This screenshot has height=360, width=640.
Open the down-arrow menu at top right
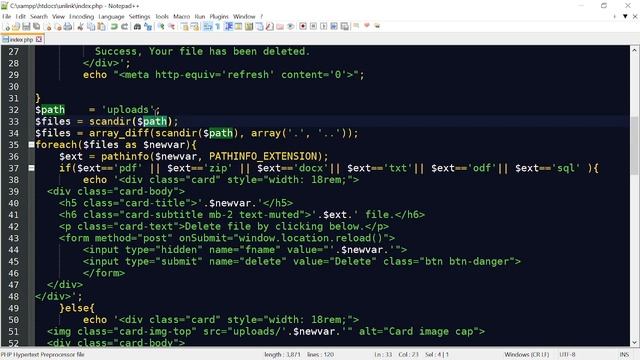click(625, 16)
